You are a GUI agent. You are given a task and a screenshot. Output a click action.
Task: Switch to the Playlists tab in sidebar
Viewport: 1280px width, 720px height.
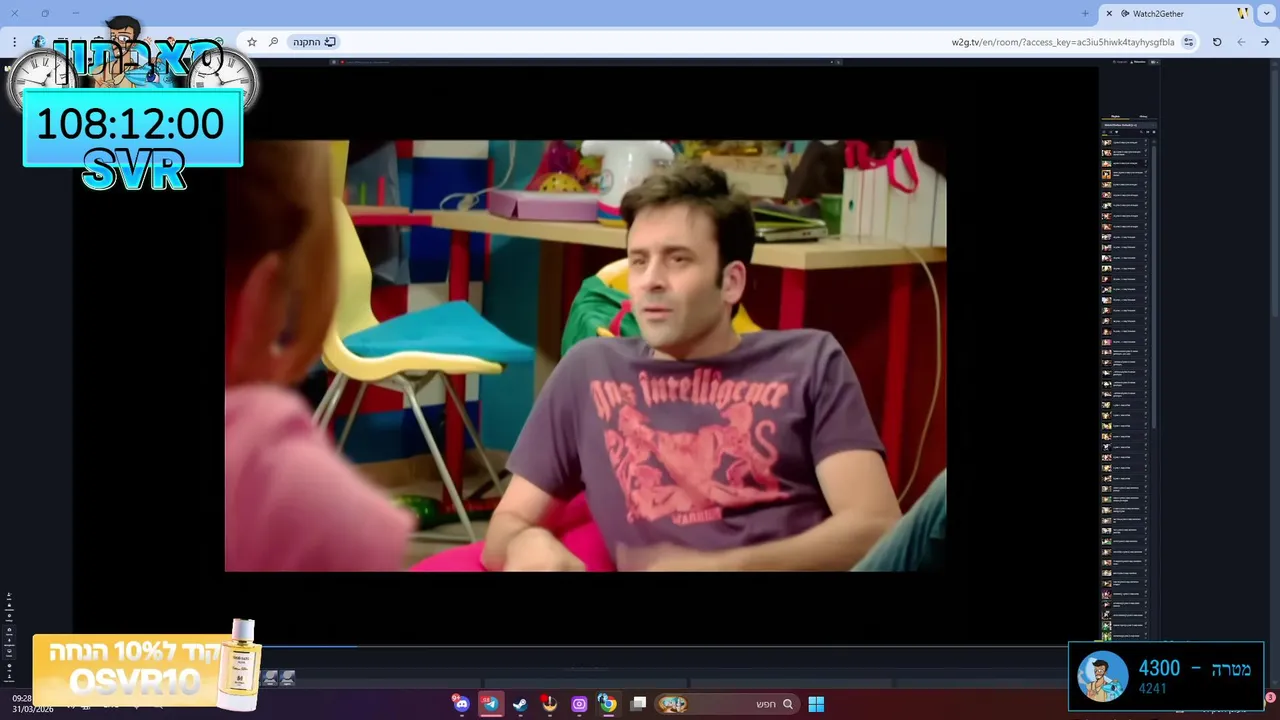[x=1116, y=117]
